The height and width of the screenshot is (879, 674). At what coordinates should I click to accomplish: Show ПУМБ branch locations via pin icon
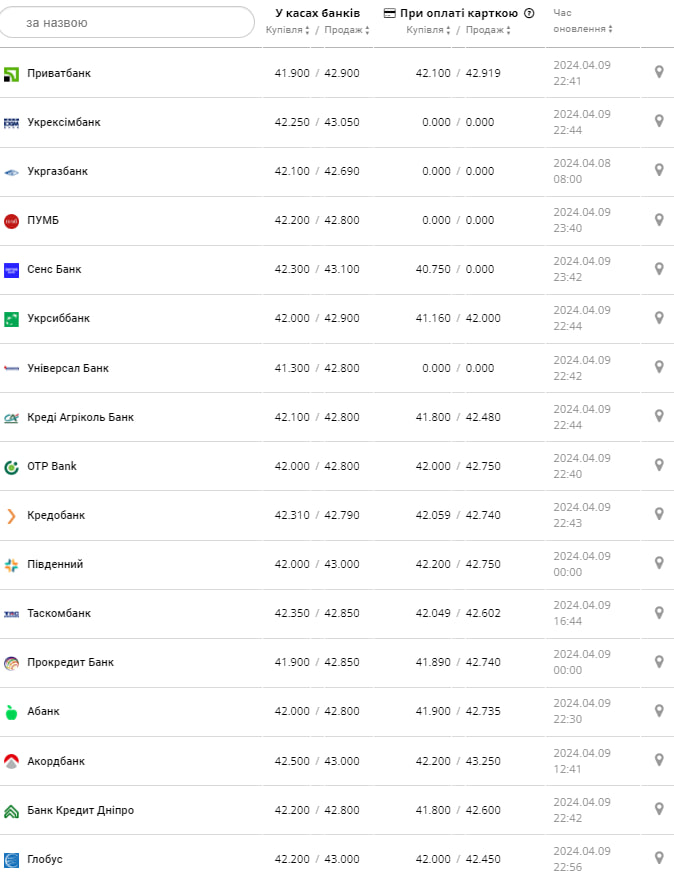pos(659,219)
